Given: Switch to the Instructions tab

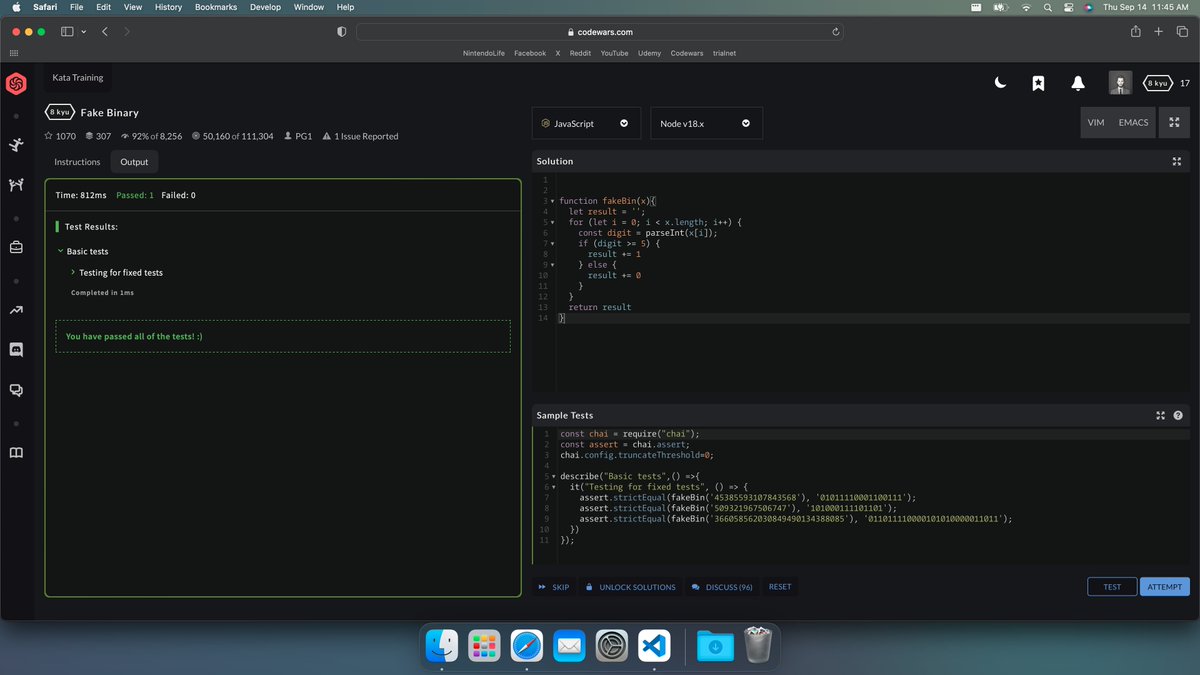Looking at the screenshot, I should click(77, 162).
